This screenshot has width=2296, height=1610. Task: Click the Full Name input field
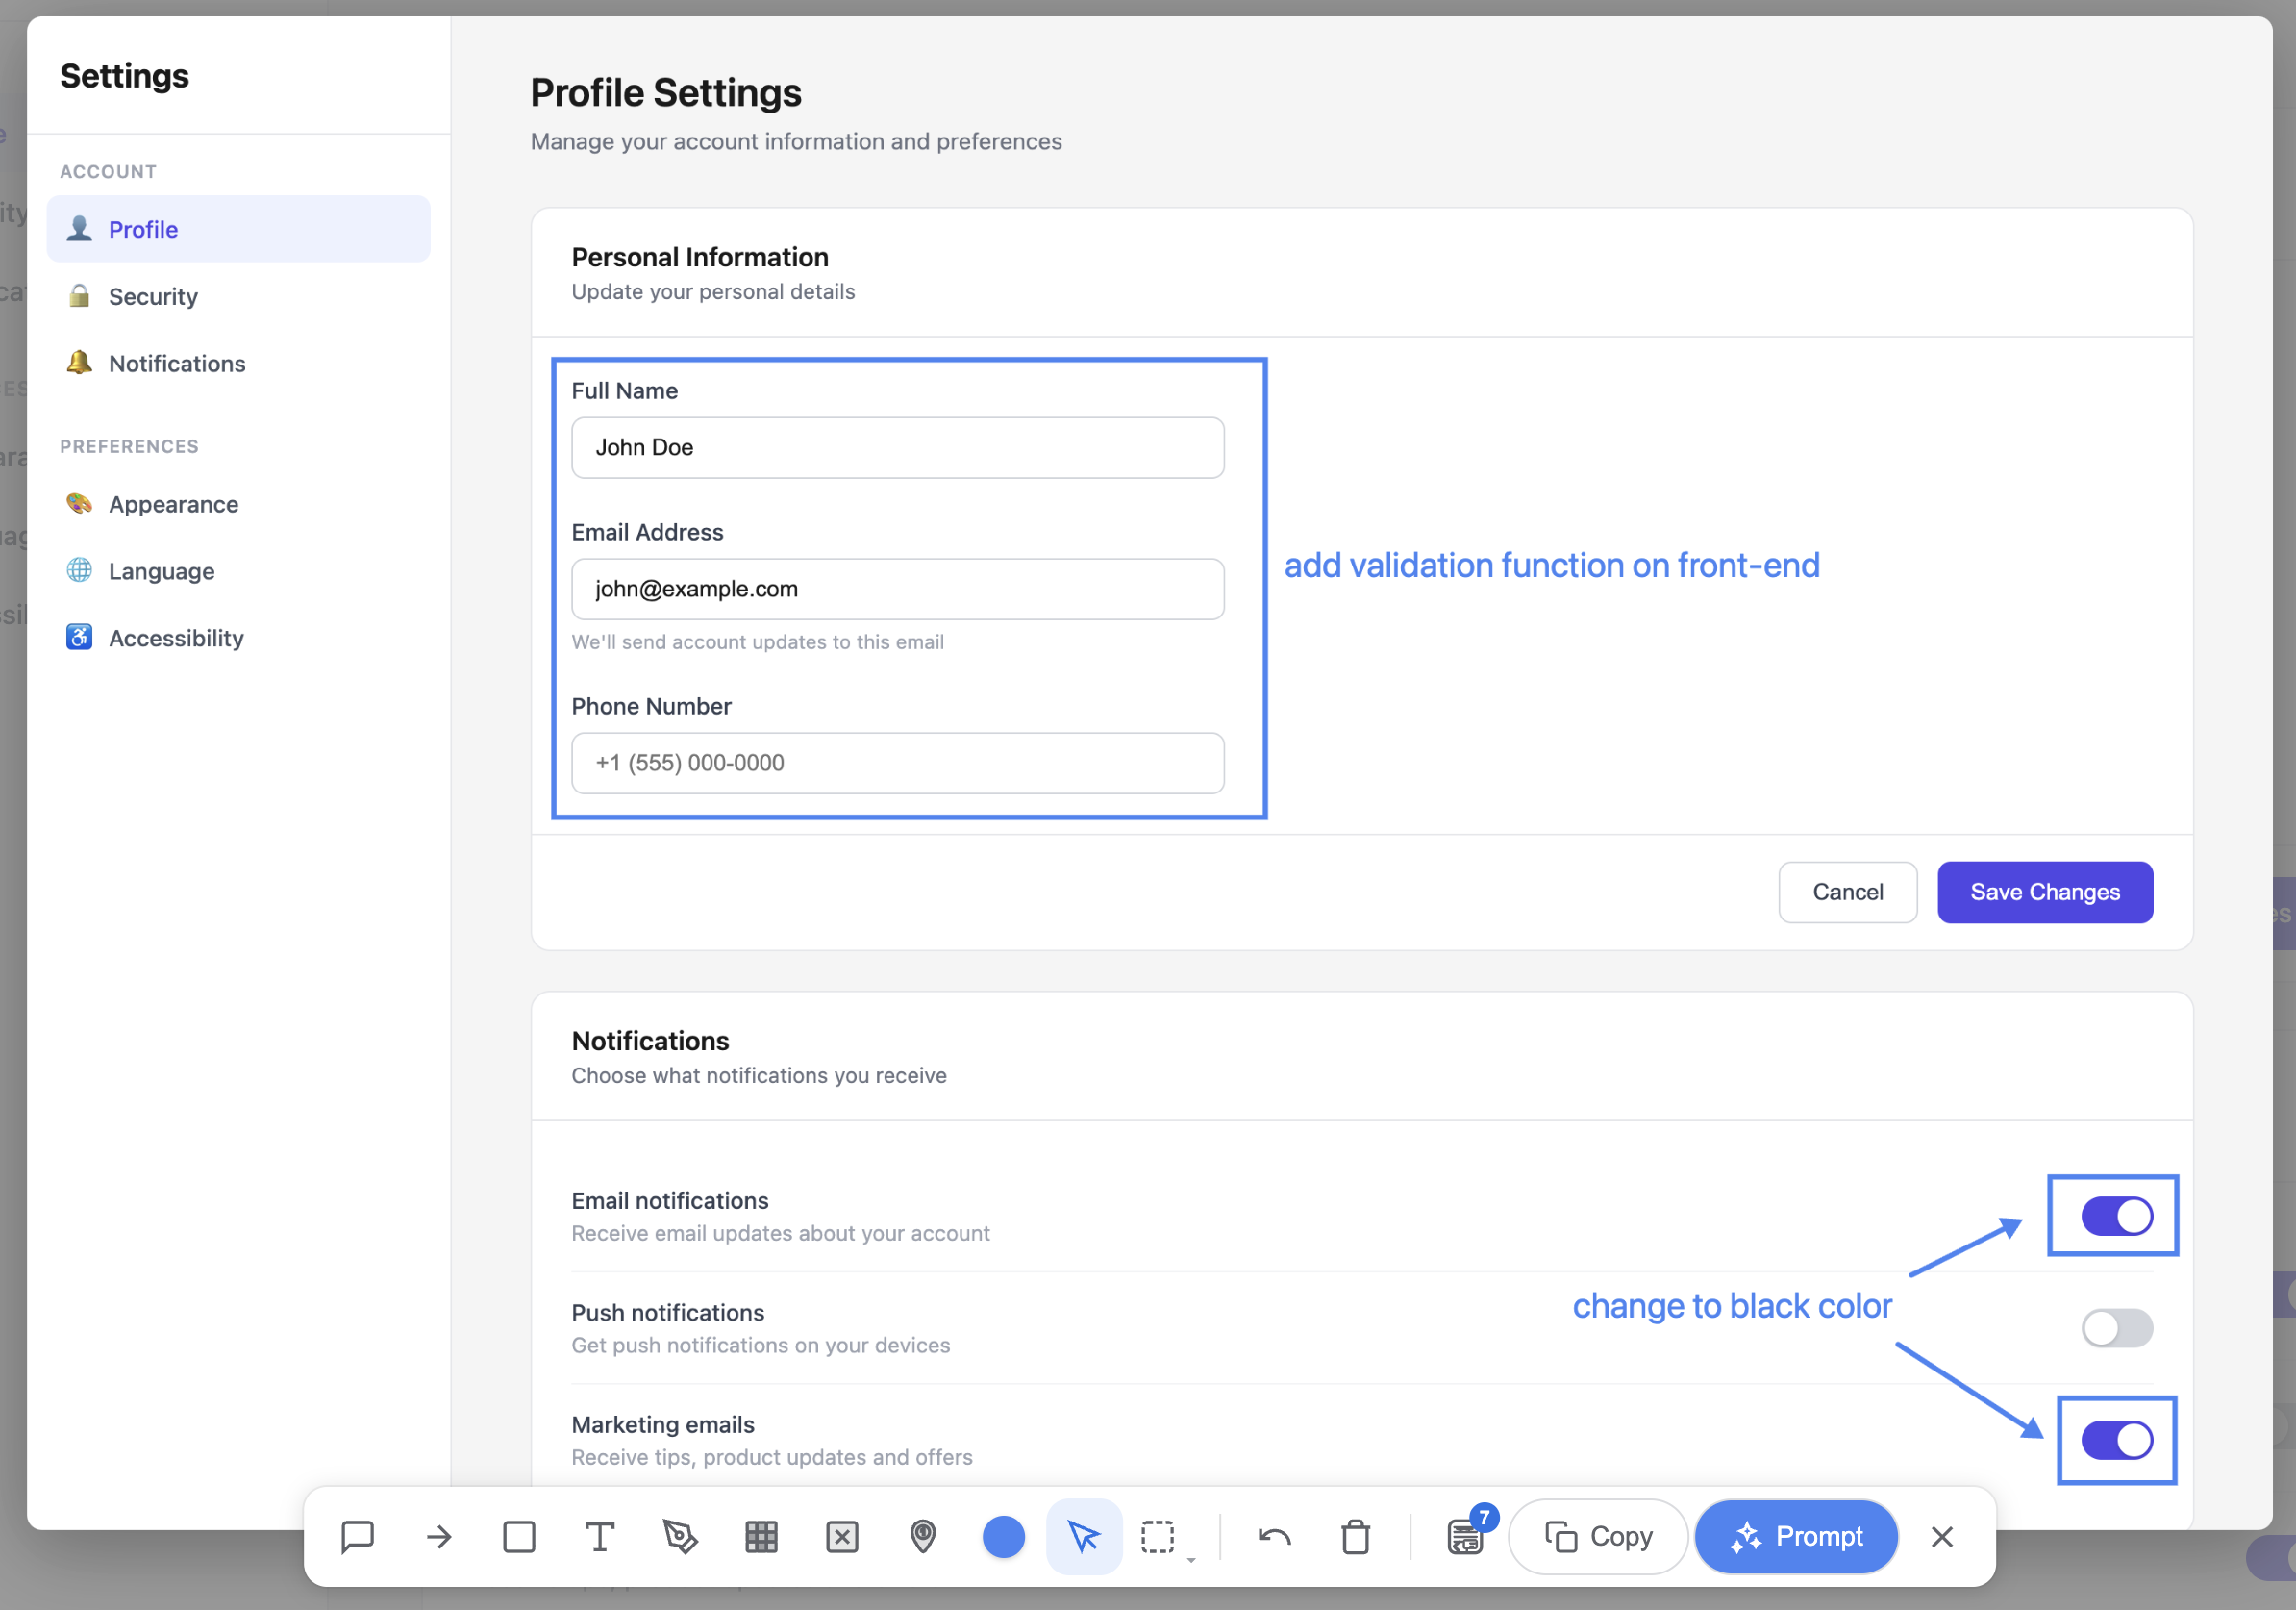pos(897,447)
